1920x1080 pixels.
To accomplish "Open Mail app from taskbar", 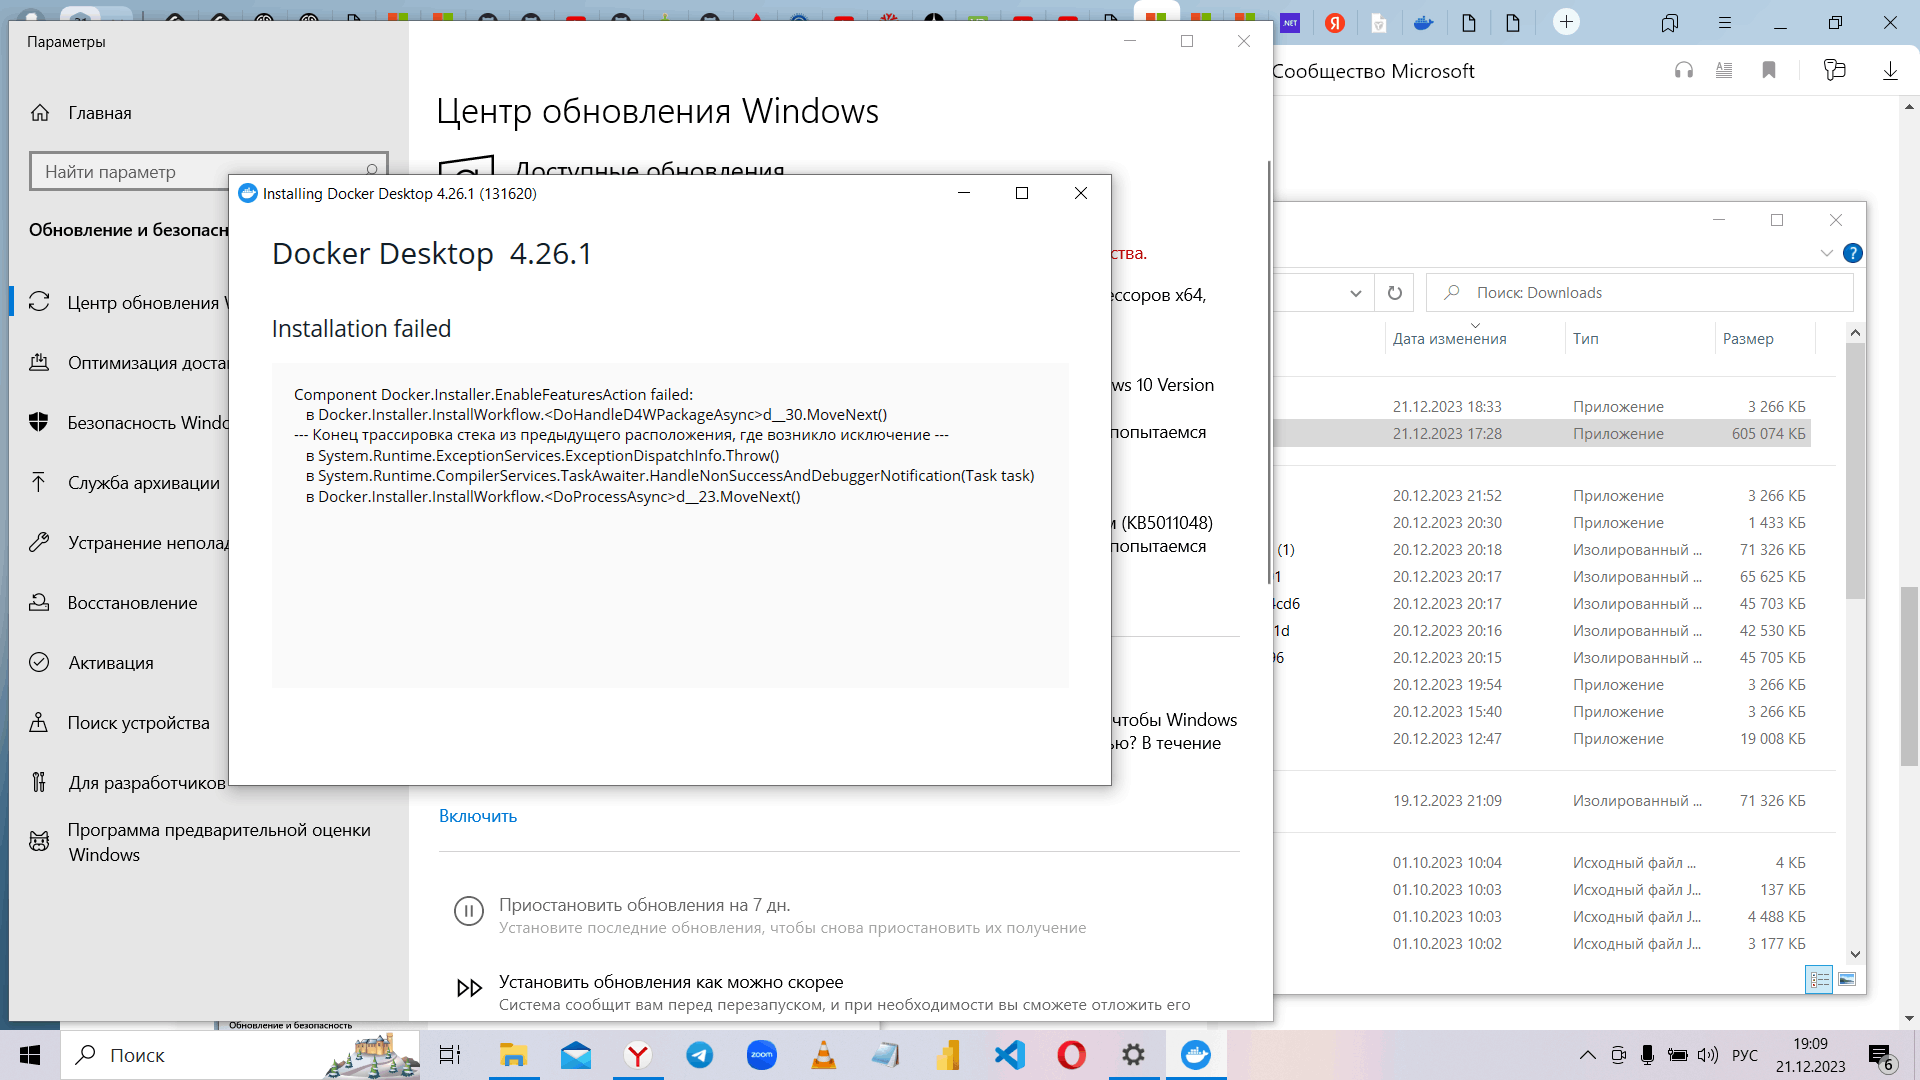I will point(576,1055).
